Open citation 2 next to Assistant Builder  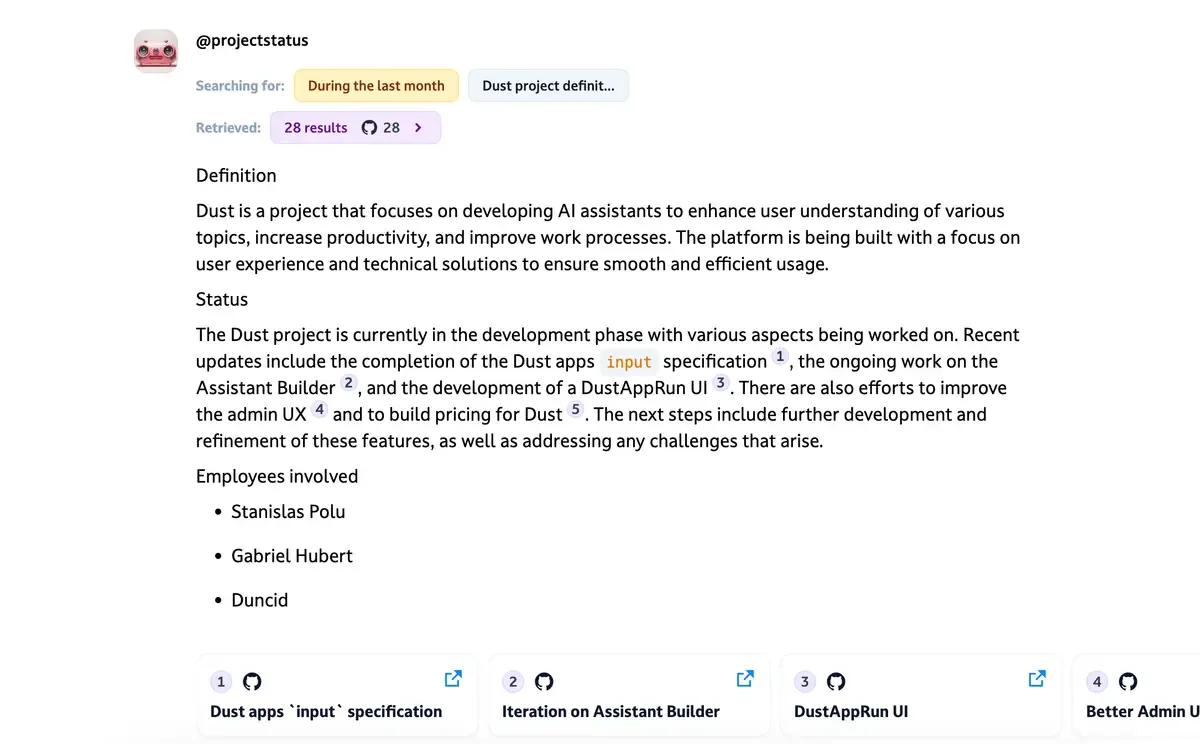click(x=348, y=382)
